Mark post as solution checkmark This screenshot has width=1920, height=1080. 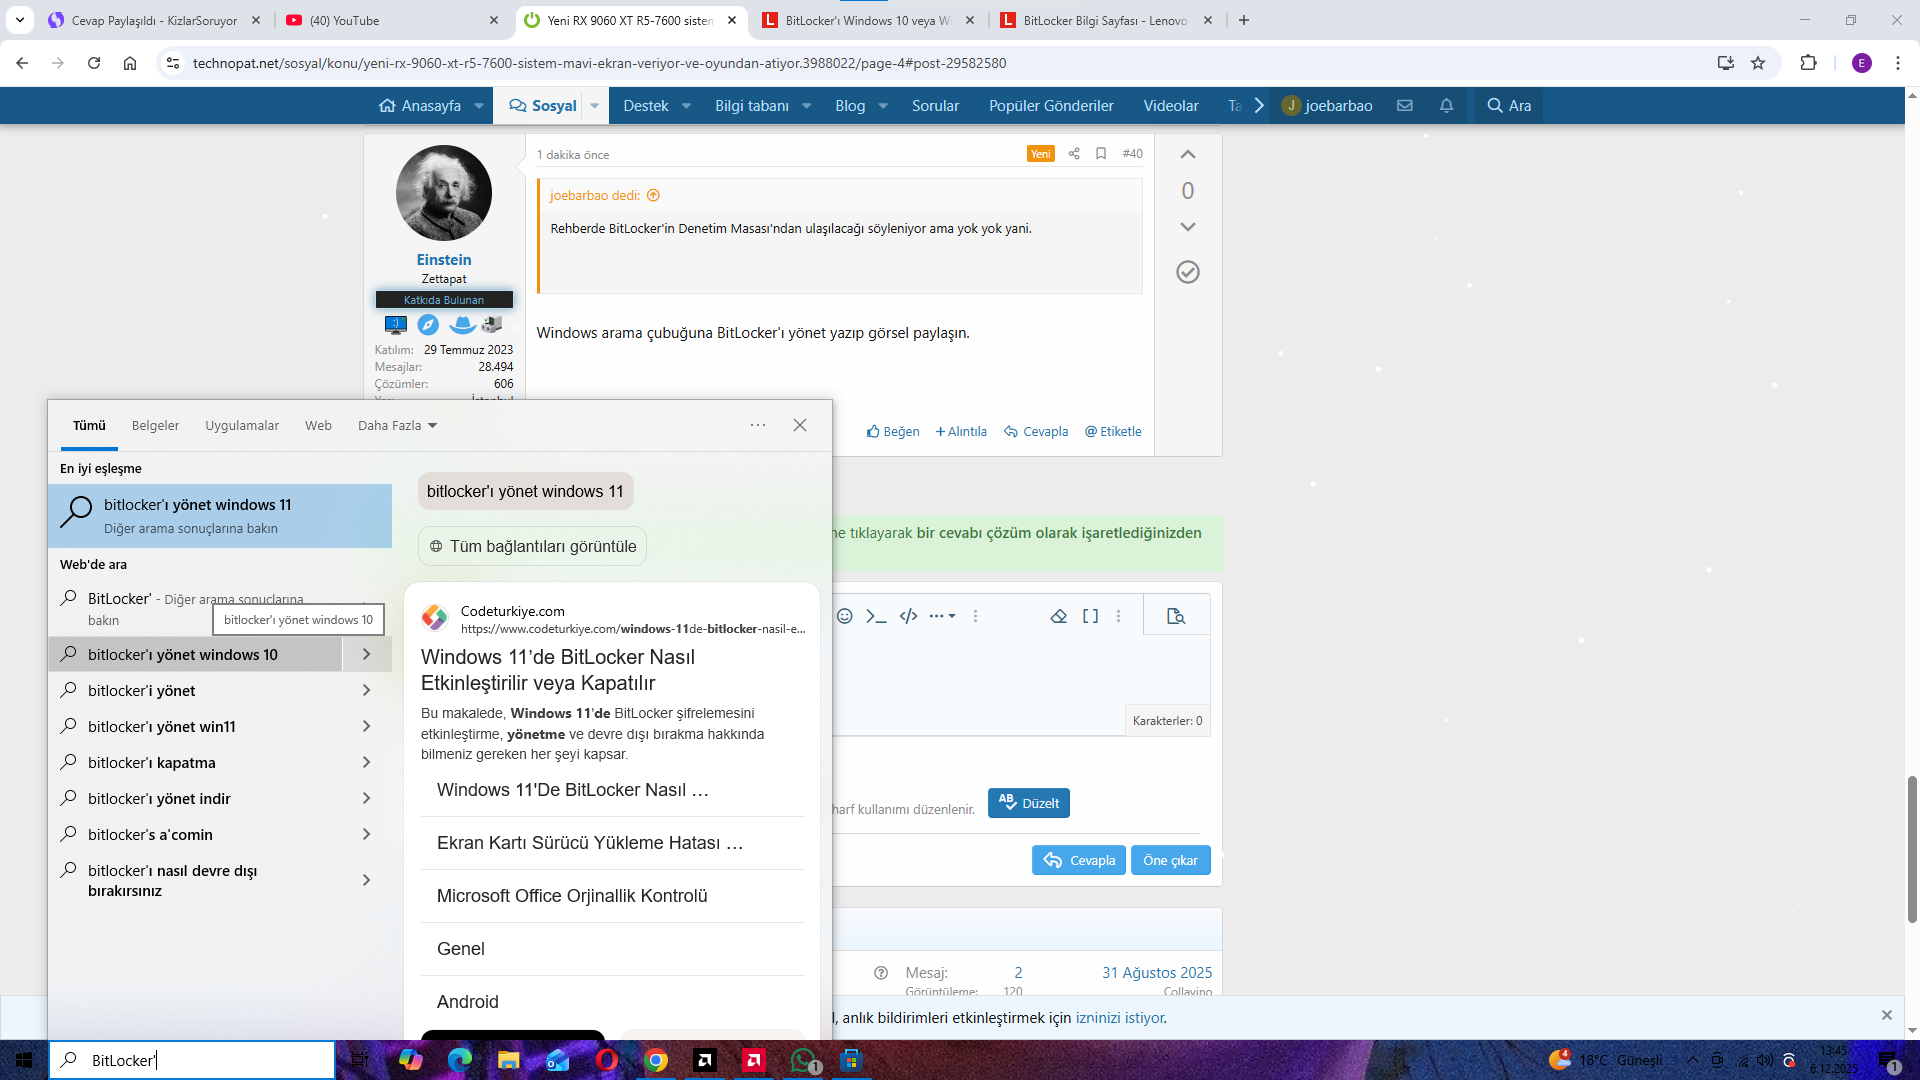point(1187,272)
